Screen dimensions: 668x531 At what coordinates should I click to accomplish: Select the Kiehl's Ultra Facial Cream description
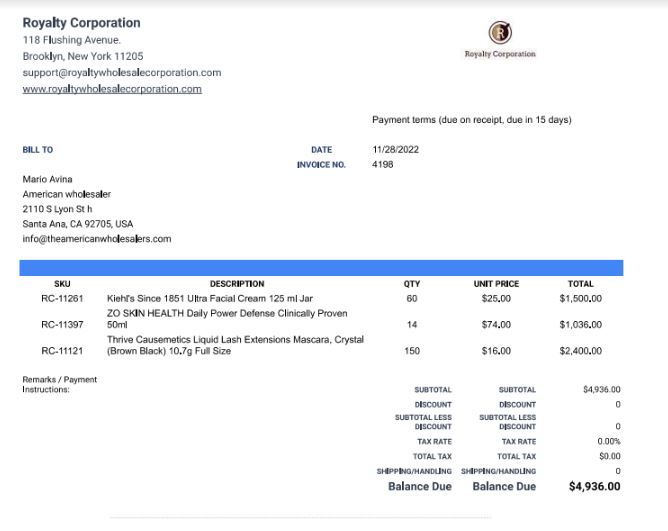pos(210,298)
